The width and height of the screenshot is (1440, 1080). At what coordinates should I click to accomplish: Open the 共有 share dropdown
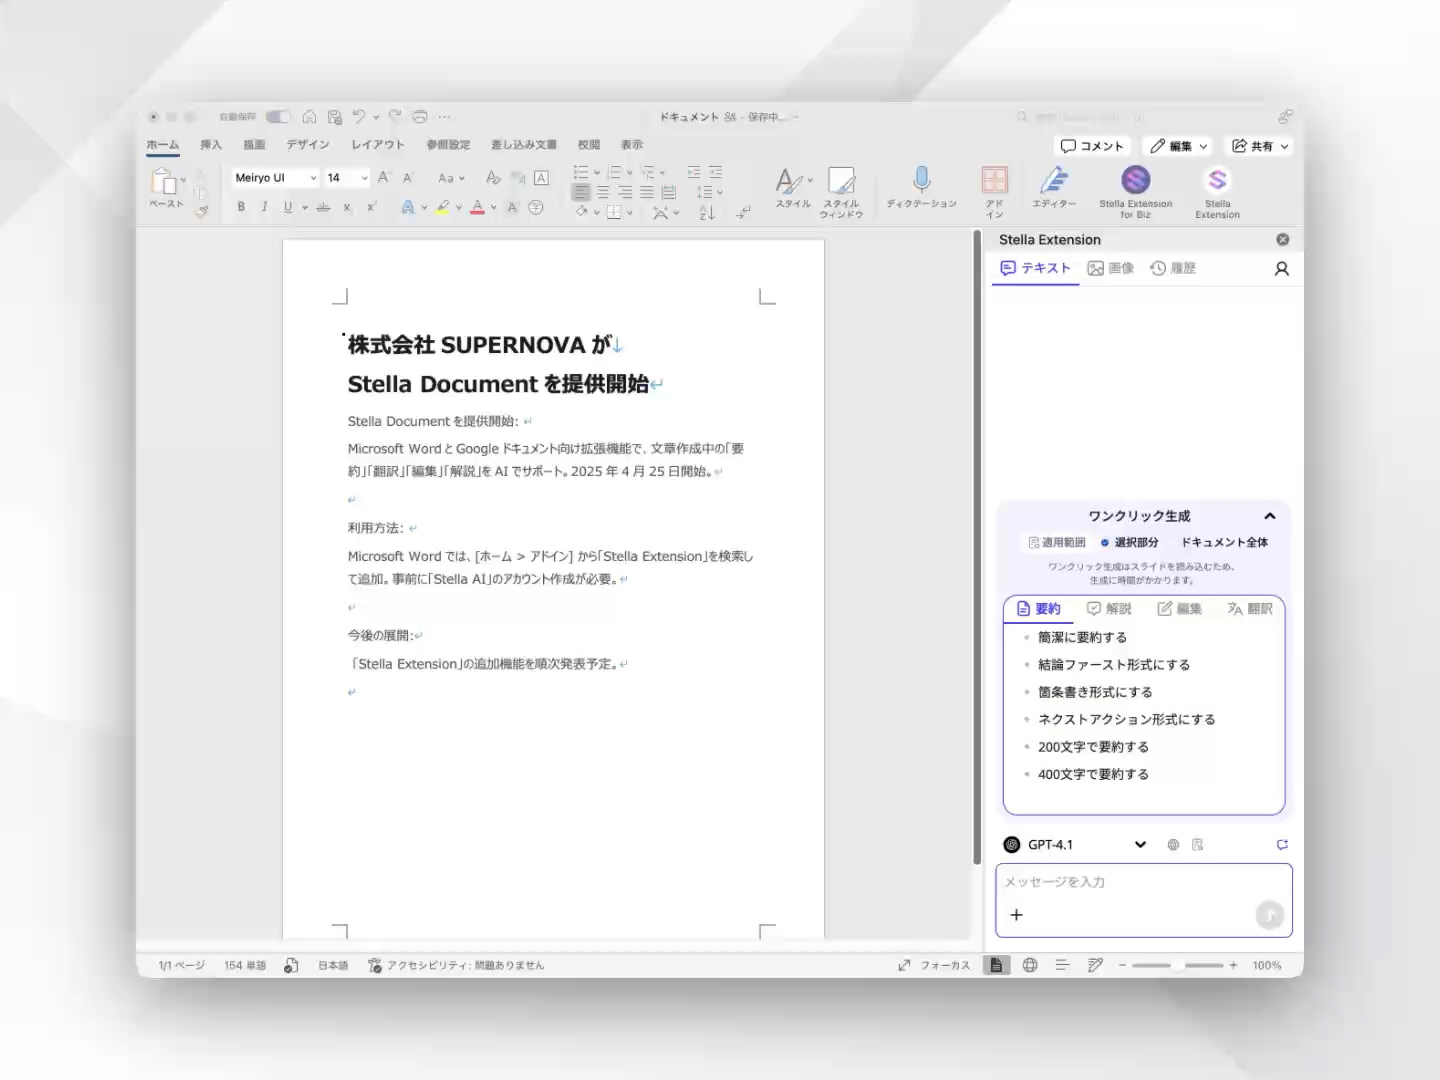pyautogui.click(x=1259, y=146)
